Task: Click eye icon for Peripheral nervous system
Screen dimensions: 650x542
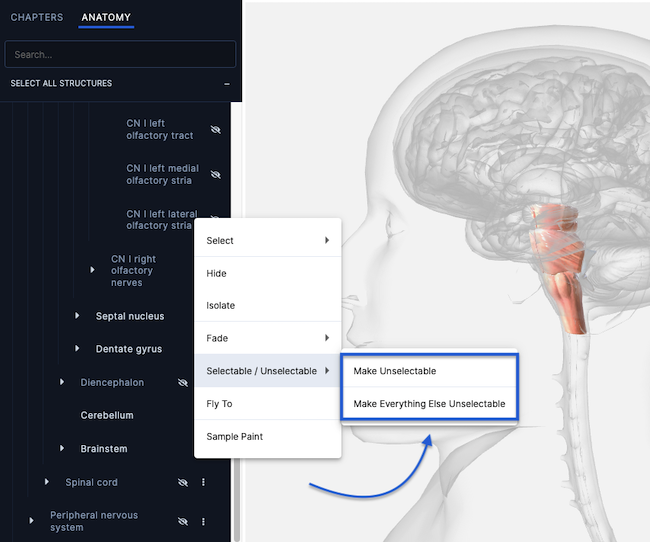Action: pos(182,521)
